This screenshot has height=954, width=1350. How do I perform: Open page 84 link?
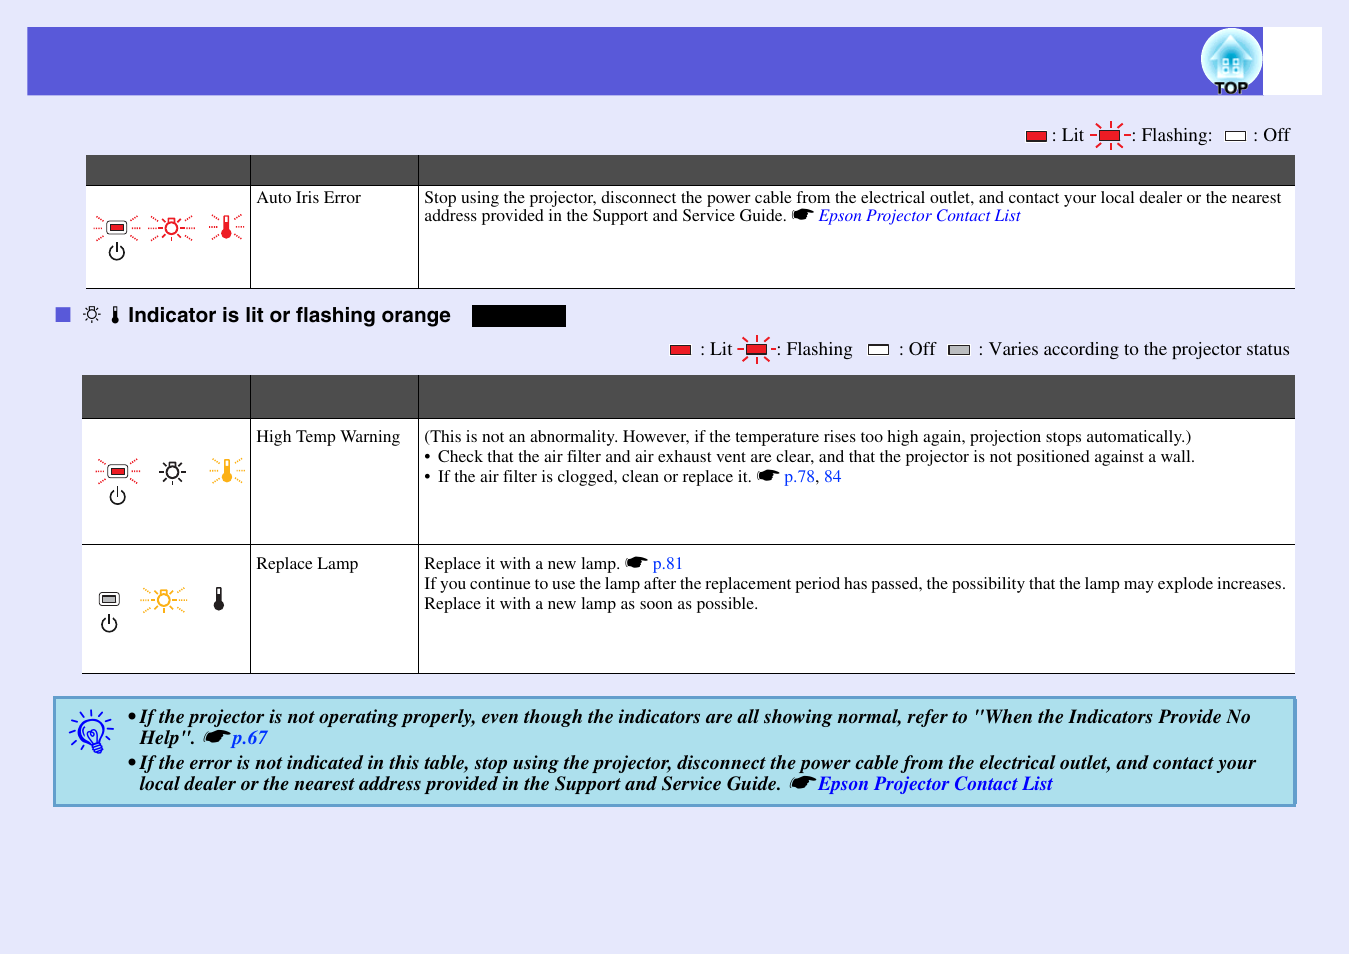832,477
